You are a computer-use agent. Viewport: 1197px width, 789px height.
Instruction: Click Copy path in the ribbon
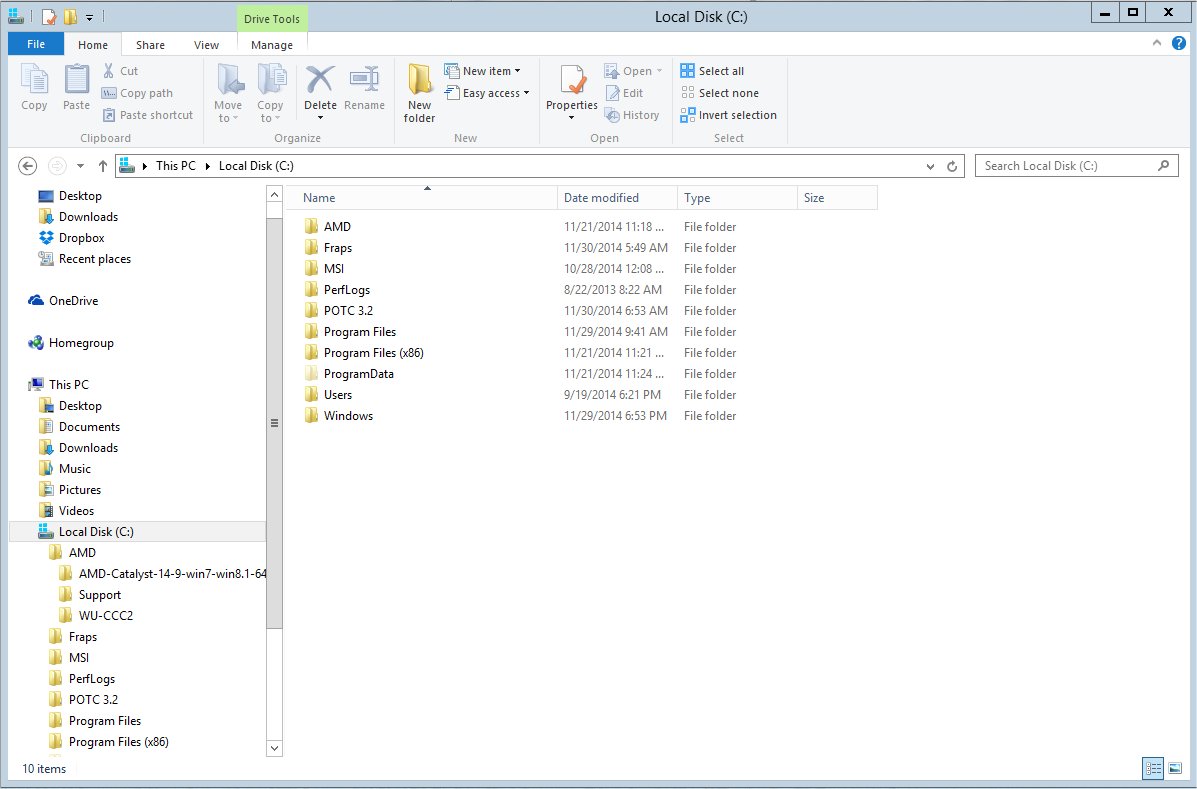click(138, 93)
